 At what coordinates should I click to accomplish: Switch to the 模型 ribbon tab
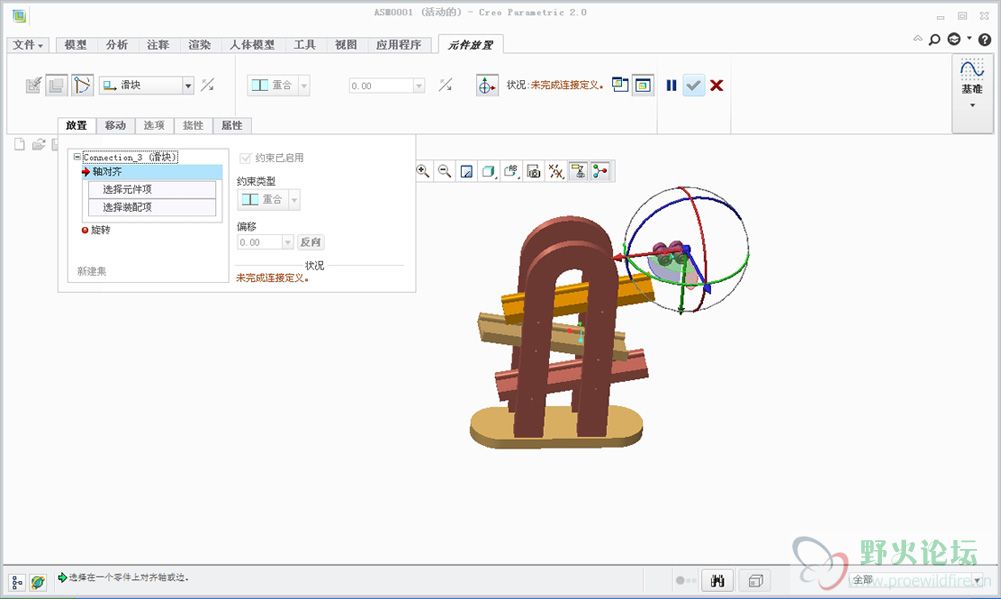click(x=75, y=45)
